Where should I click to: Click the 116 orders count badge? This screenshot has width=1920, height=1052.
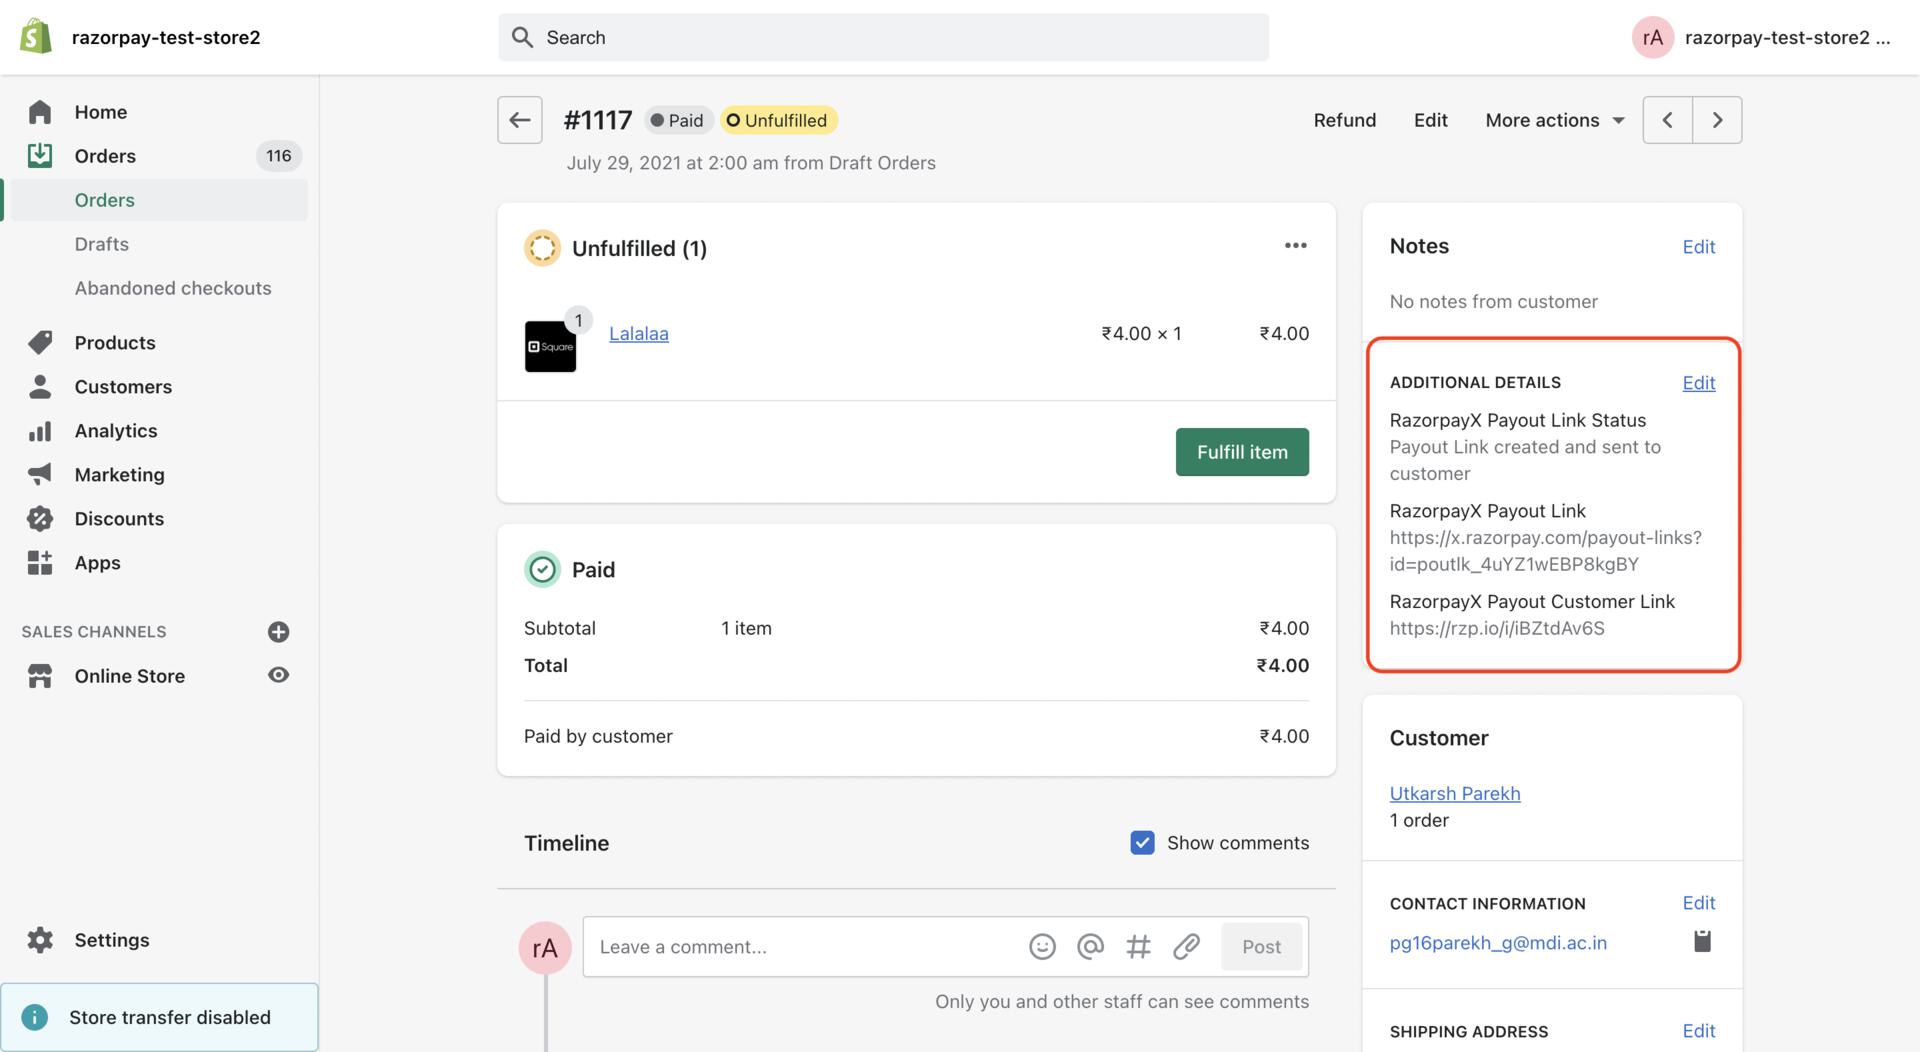279,156
